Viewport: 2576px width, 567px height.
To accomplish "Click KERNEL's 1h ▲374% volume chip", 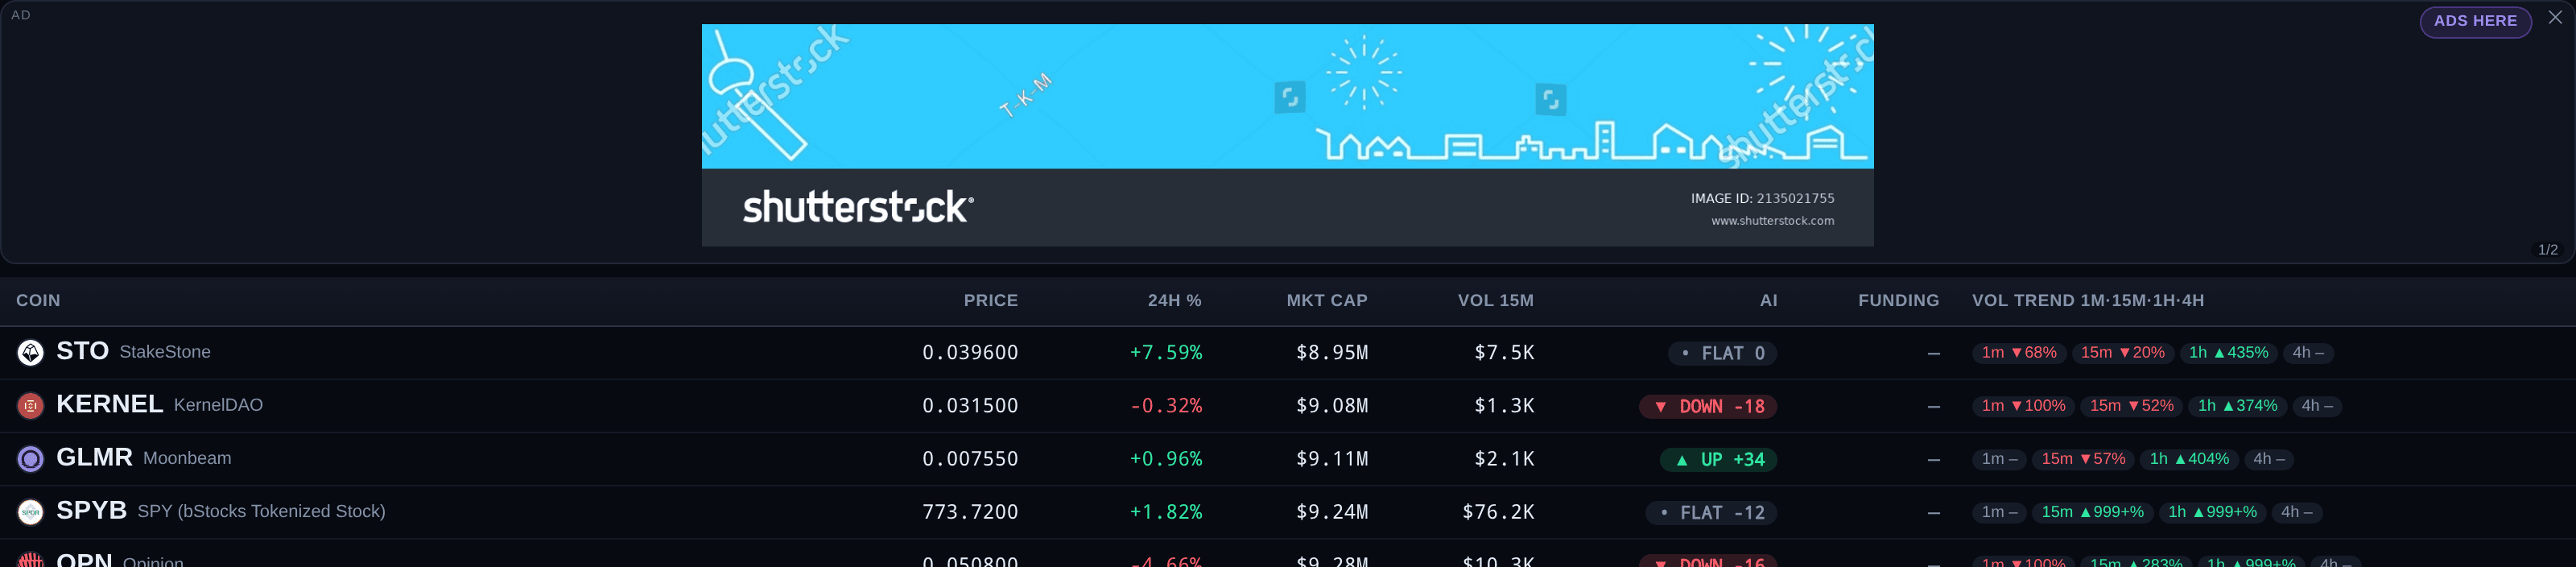I will [x=2237, y=405].
